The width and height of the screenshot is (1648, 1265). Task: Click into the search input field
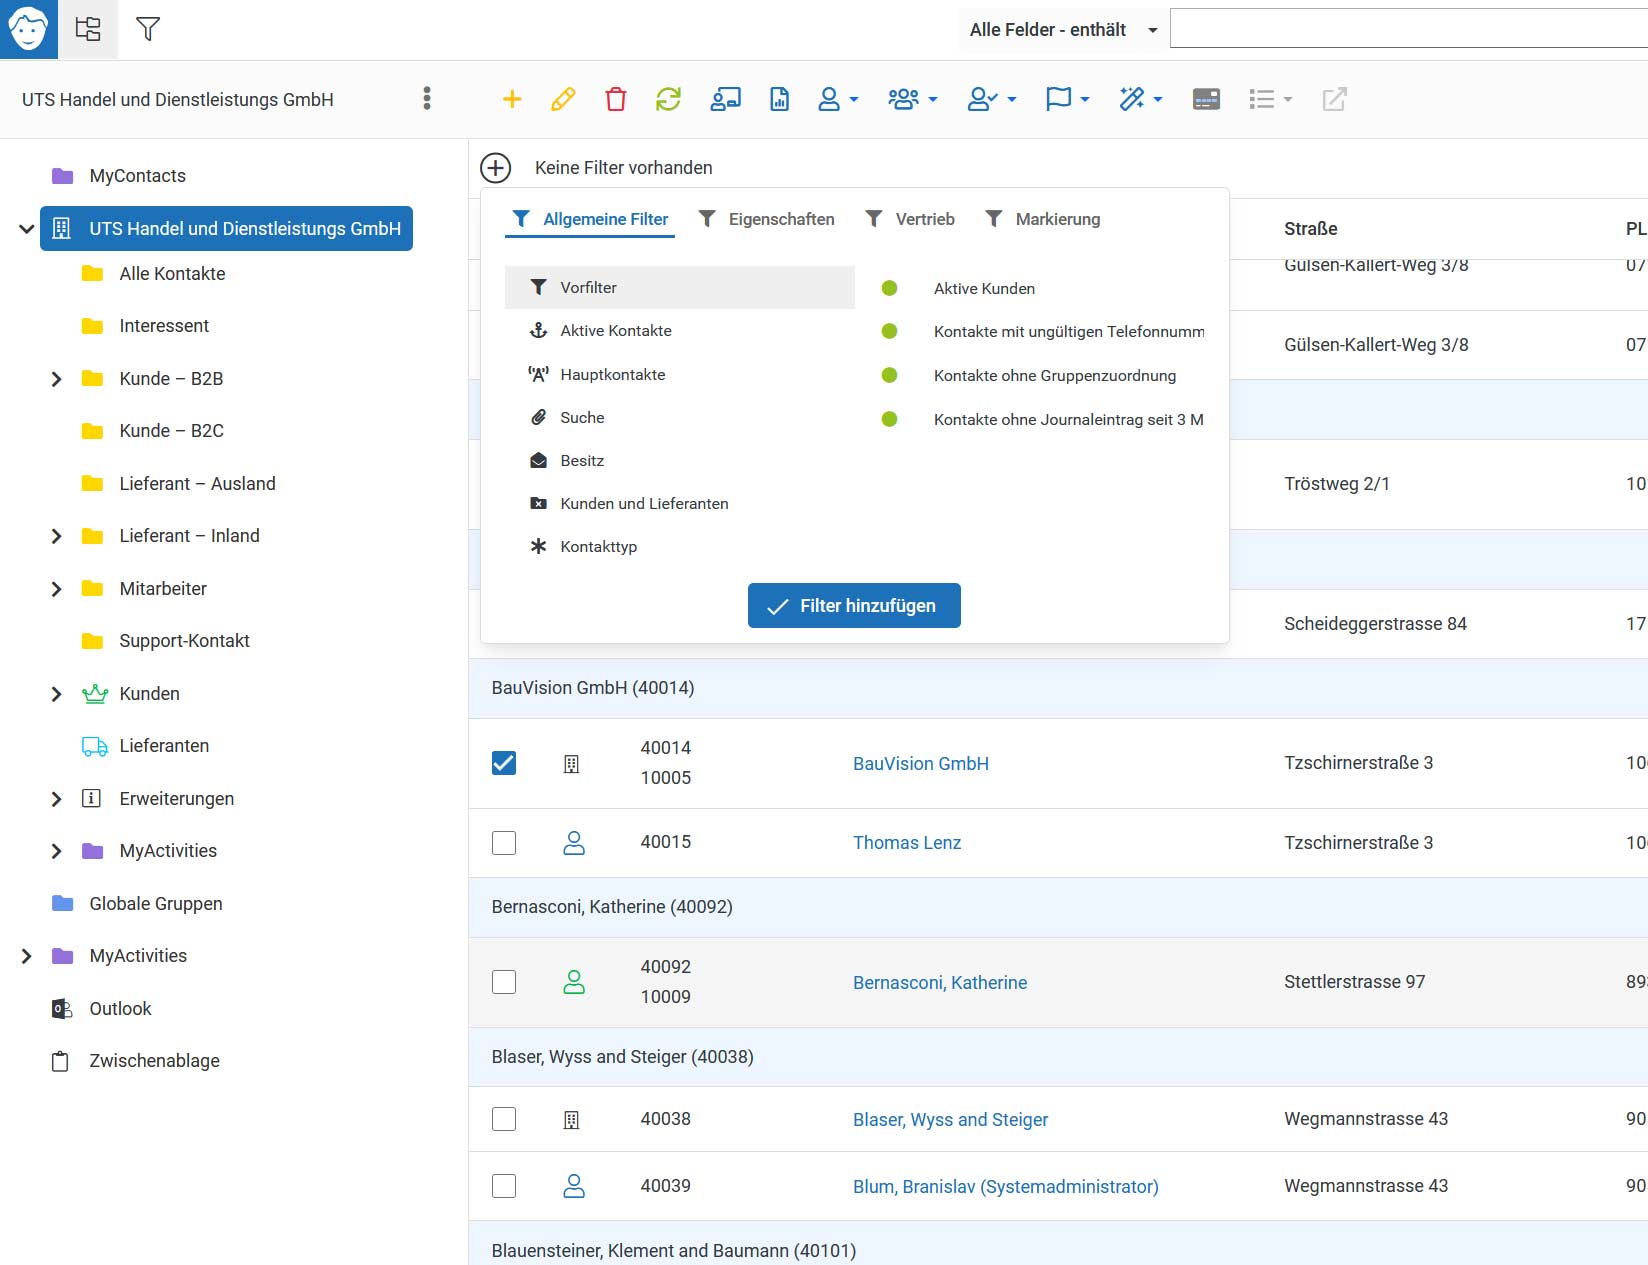pyautogui.click(x=1408, y=28)
